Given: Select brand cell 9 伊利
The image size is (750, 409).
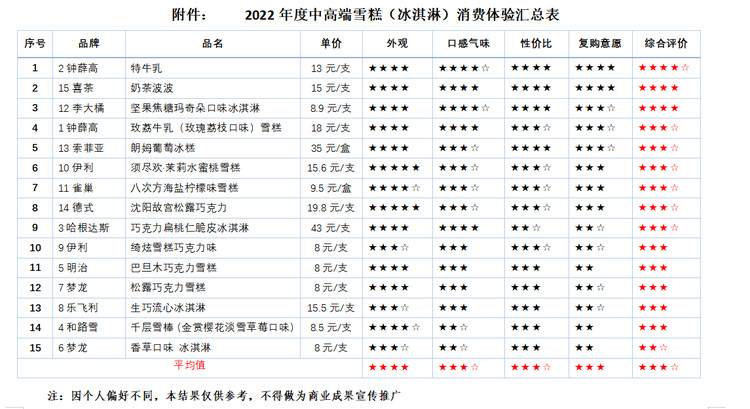Looking at the screenshot, I should click(x=73, y=248).
